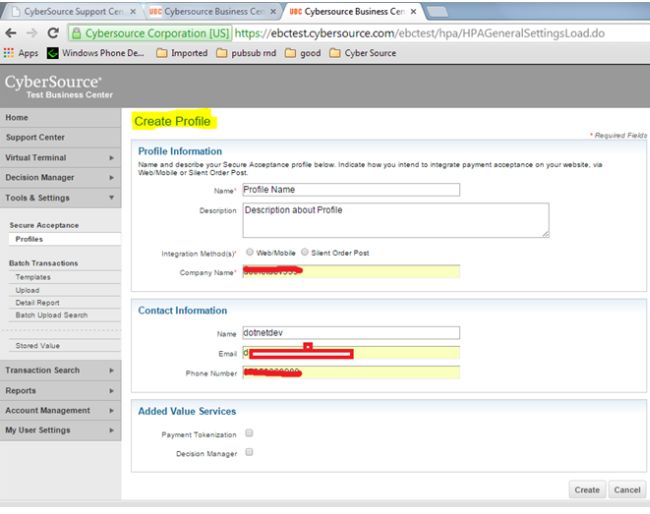Click the Phone Number input field
This screenshot has width=650, height=514.
coord(351,373)
